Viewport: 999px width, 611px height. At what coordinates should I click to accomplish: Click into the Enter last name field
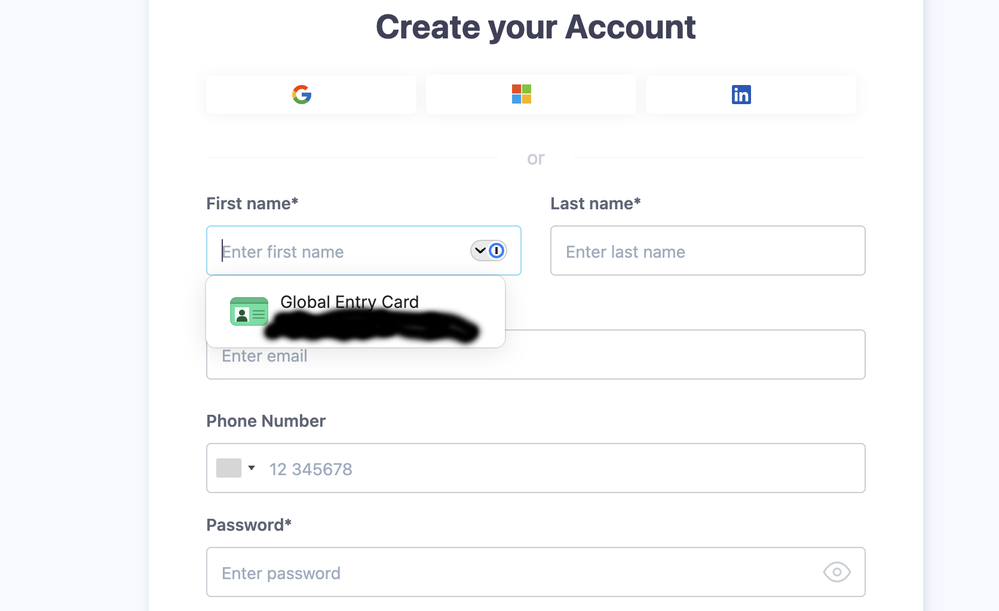coord(707,251)
